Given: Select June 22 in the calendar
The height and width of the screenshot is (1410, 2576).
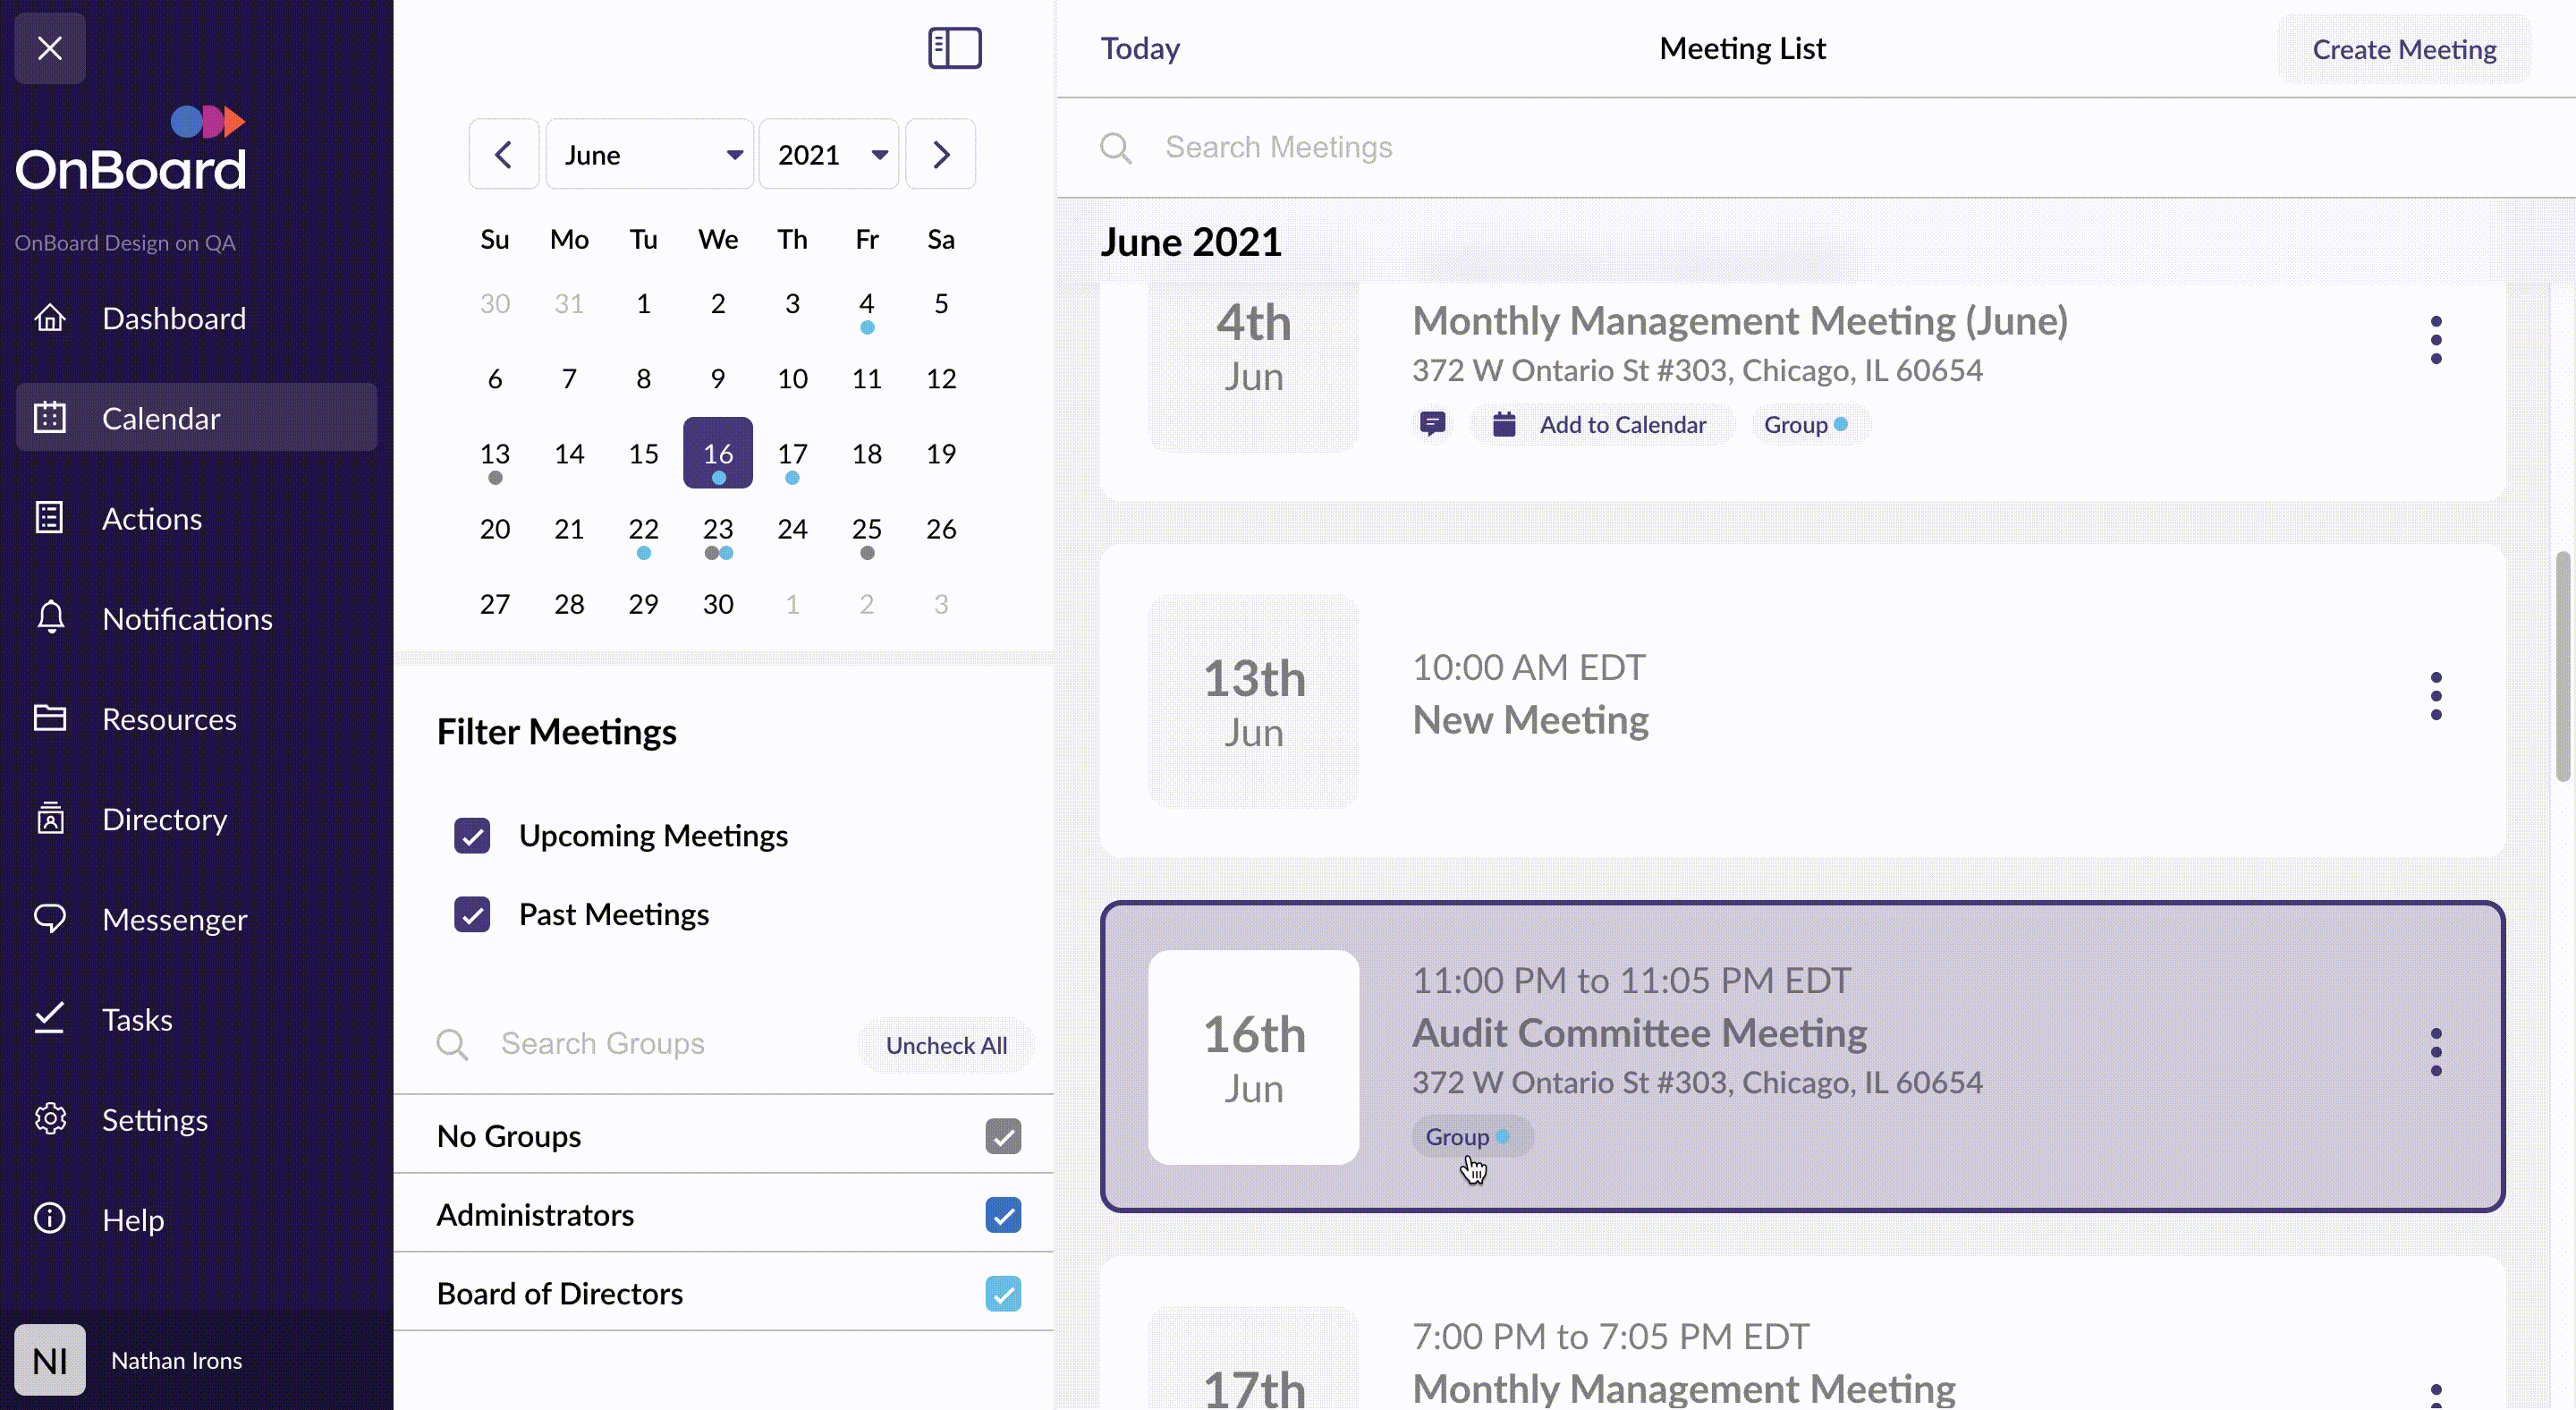Looking at the screenshot, I should pyautogui.click(x=643, y=528).
